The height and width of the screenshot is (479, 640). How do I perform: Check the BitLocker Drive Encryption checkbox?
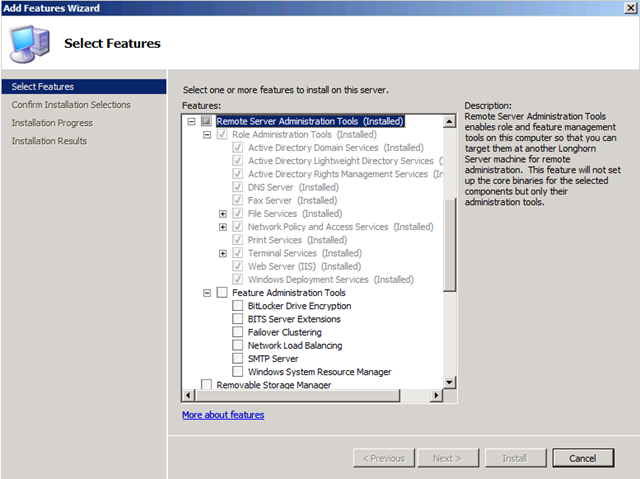238,306
